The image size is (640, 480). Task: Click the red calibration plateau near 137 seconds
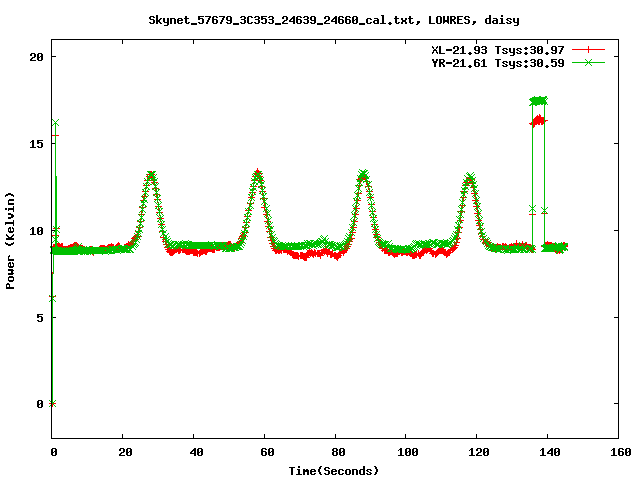pos(538,121)
